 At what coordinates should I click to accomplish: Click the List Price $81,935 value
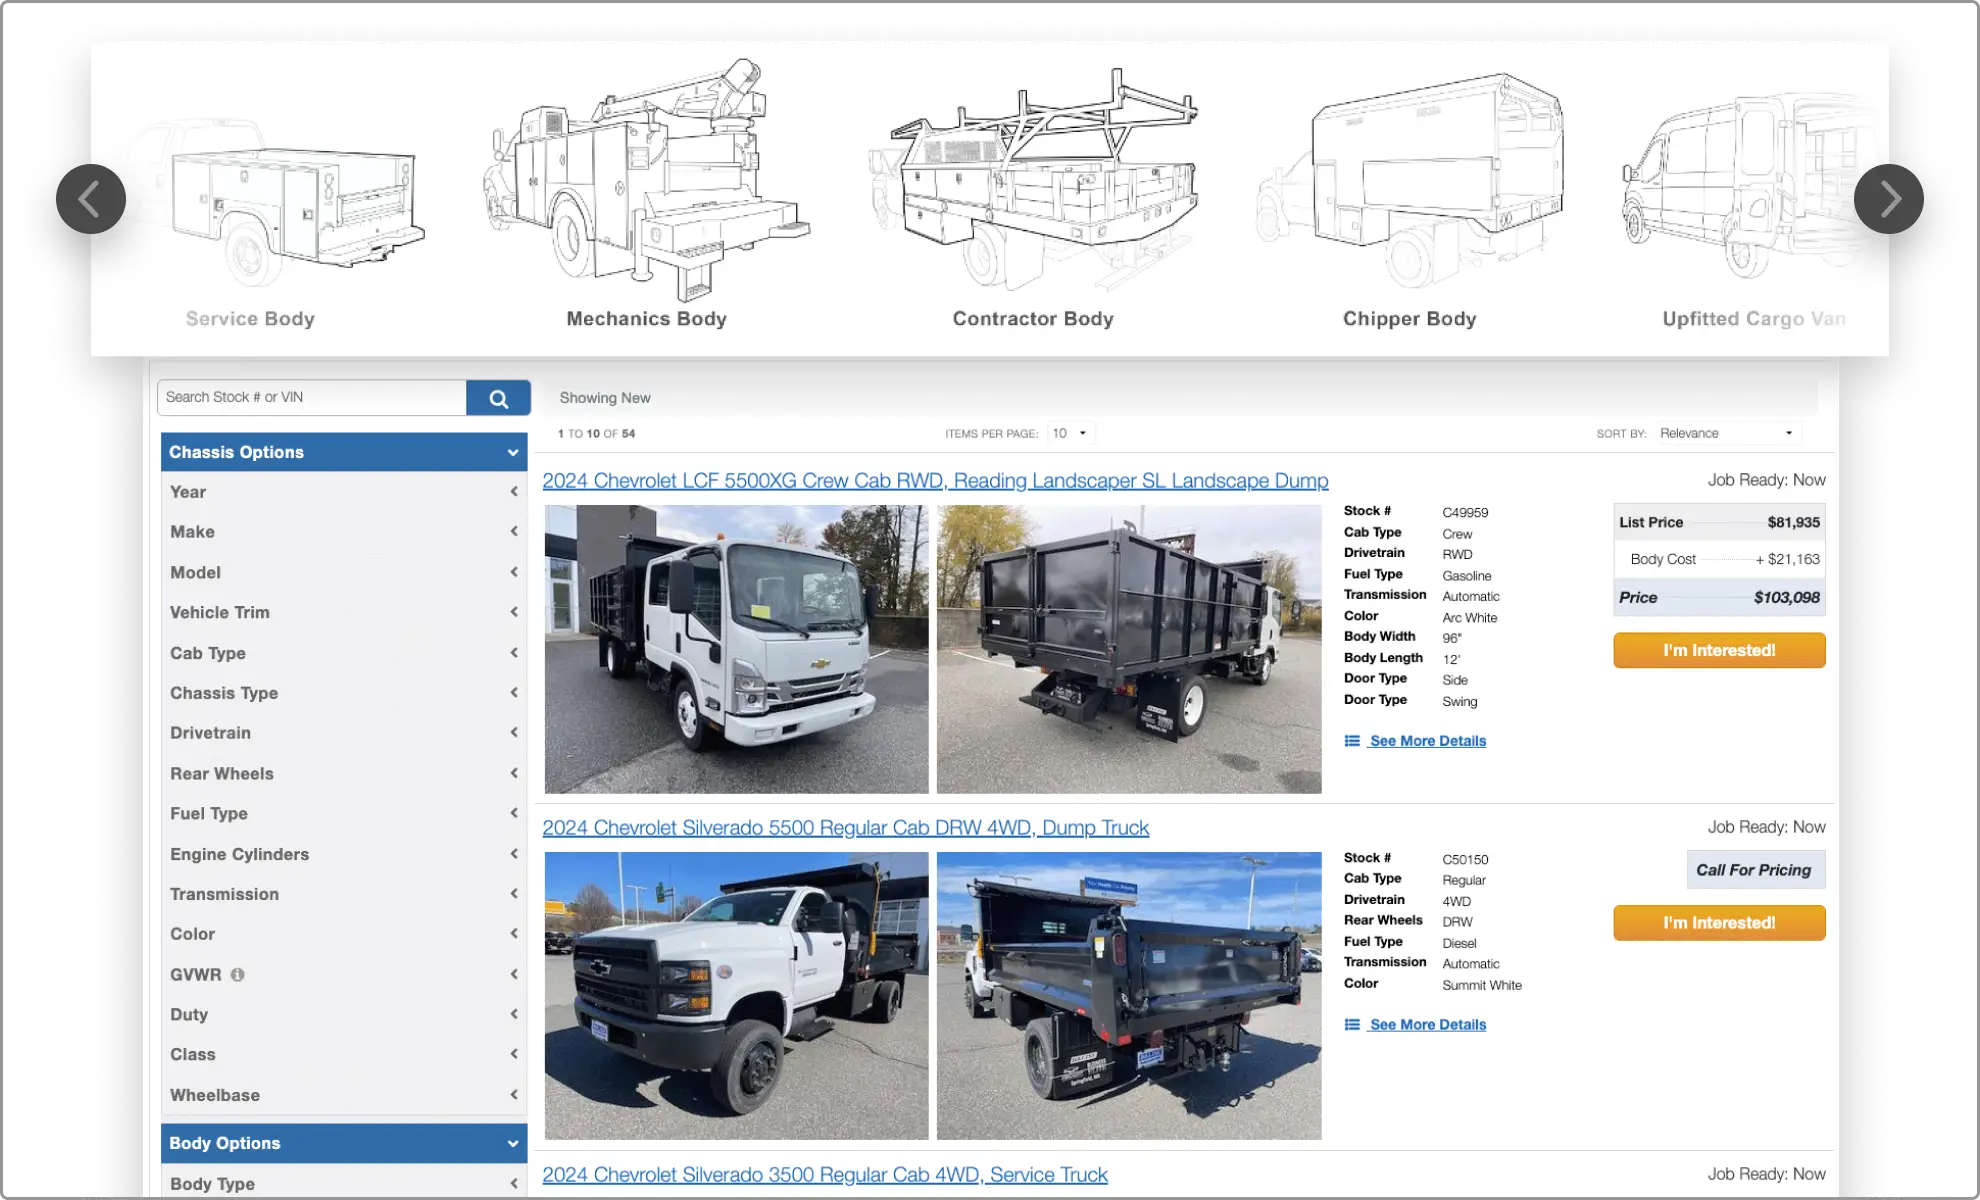(x=1793, y=522)
